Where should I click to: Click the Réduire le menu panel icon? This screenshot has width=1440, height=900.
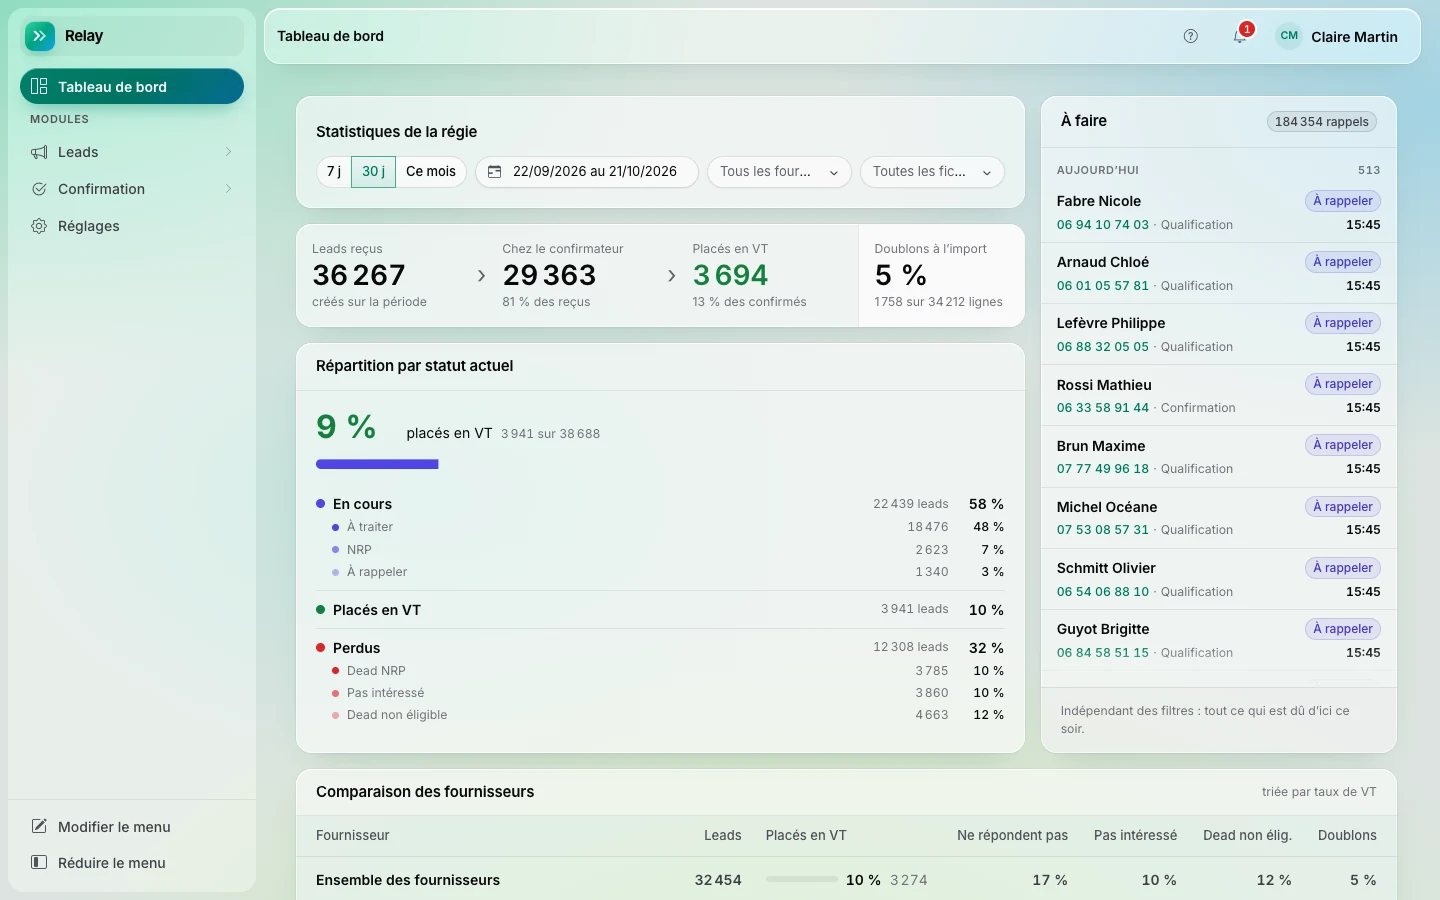point(39,863)
